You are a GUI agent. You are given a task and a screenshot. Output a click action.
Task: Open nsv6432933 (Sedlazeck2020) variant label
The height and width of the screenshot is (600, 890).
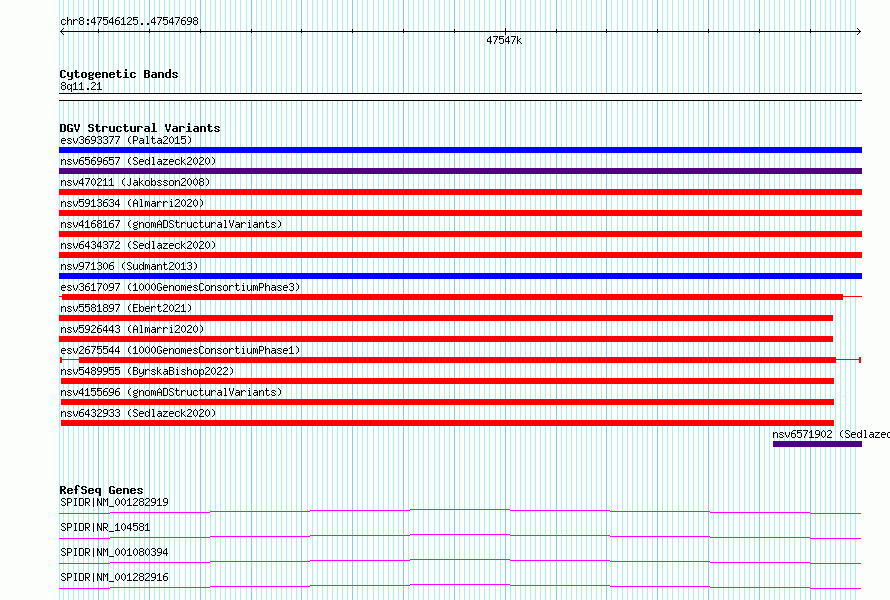[x=138, y=413]
